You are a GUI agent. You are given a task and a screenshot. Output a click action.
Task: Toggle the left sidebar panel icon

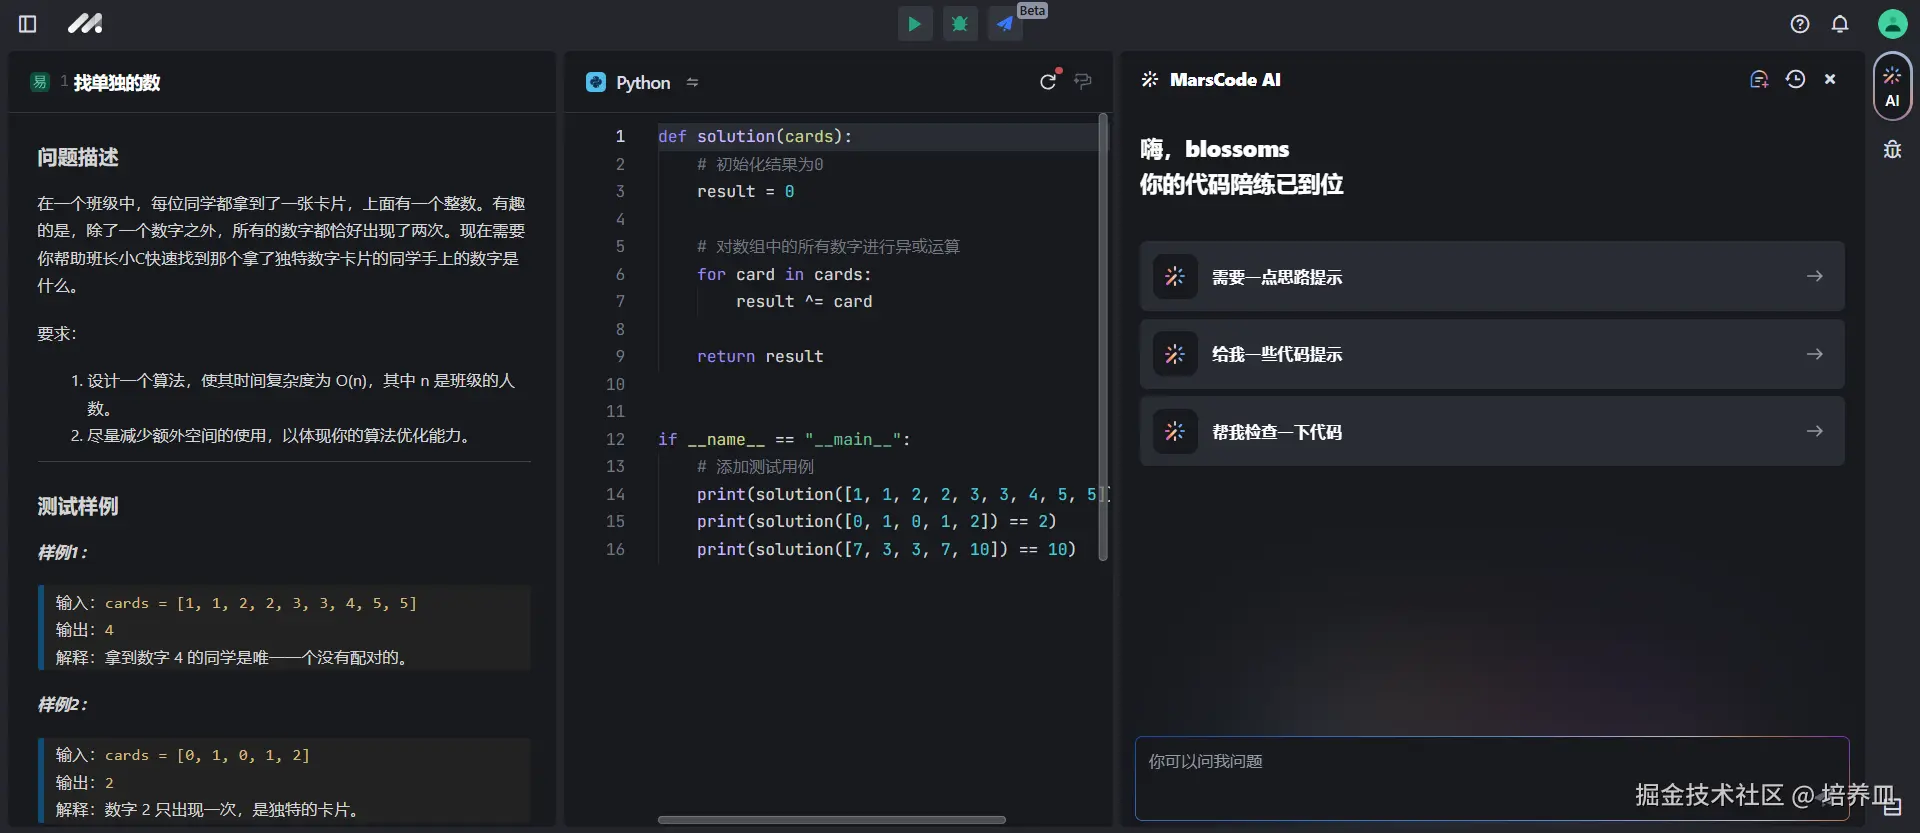tap(28, 24)
